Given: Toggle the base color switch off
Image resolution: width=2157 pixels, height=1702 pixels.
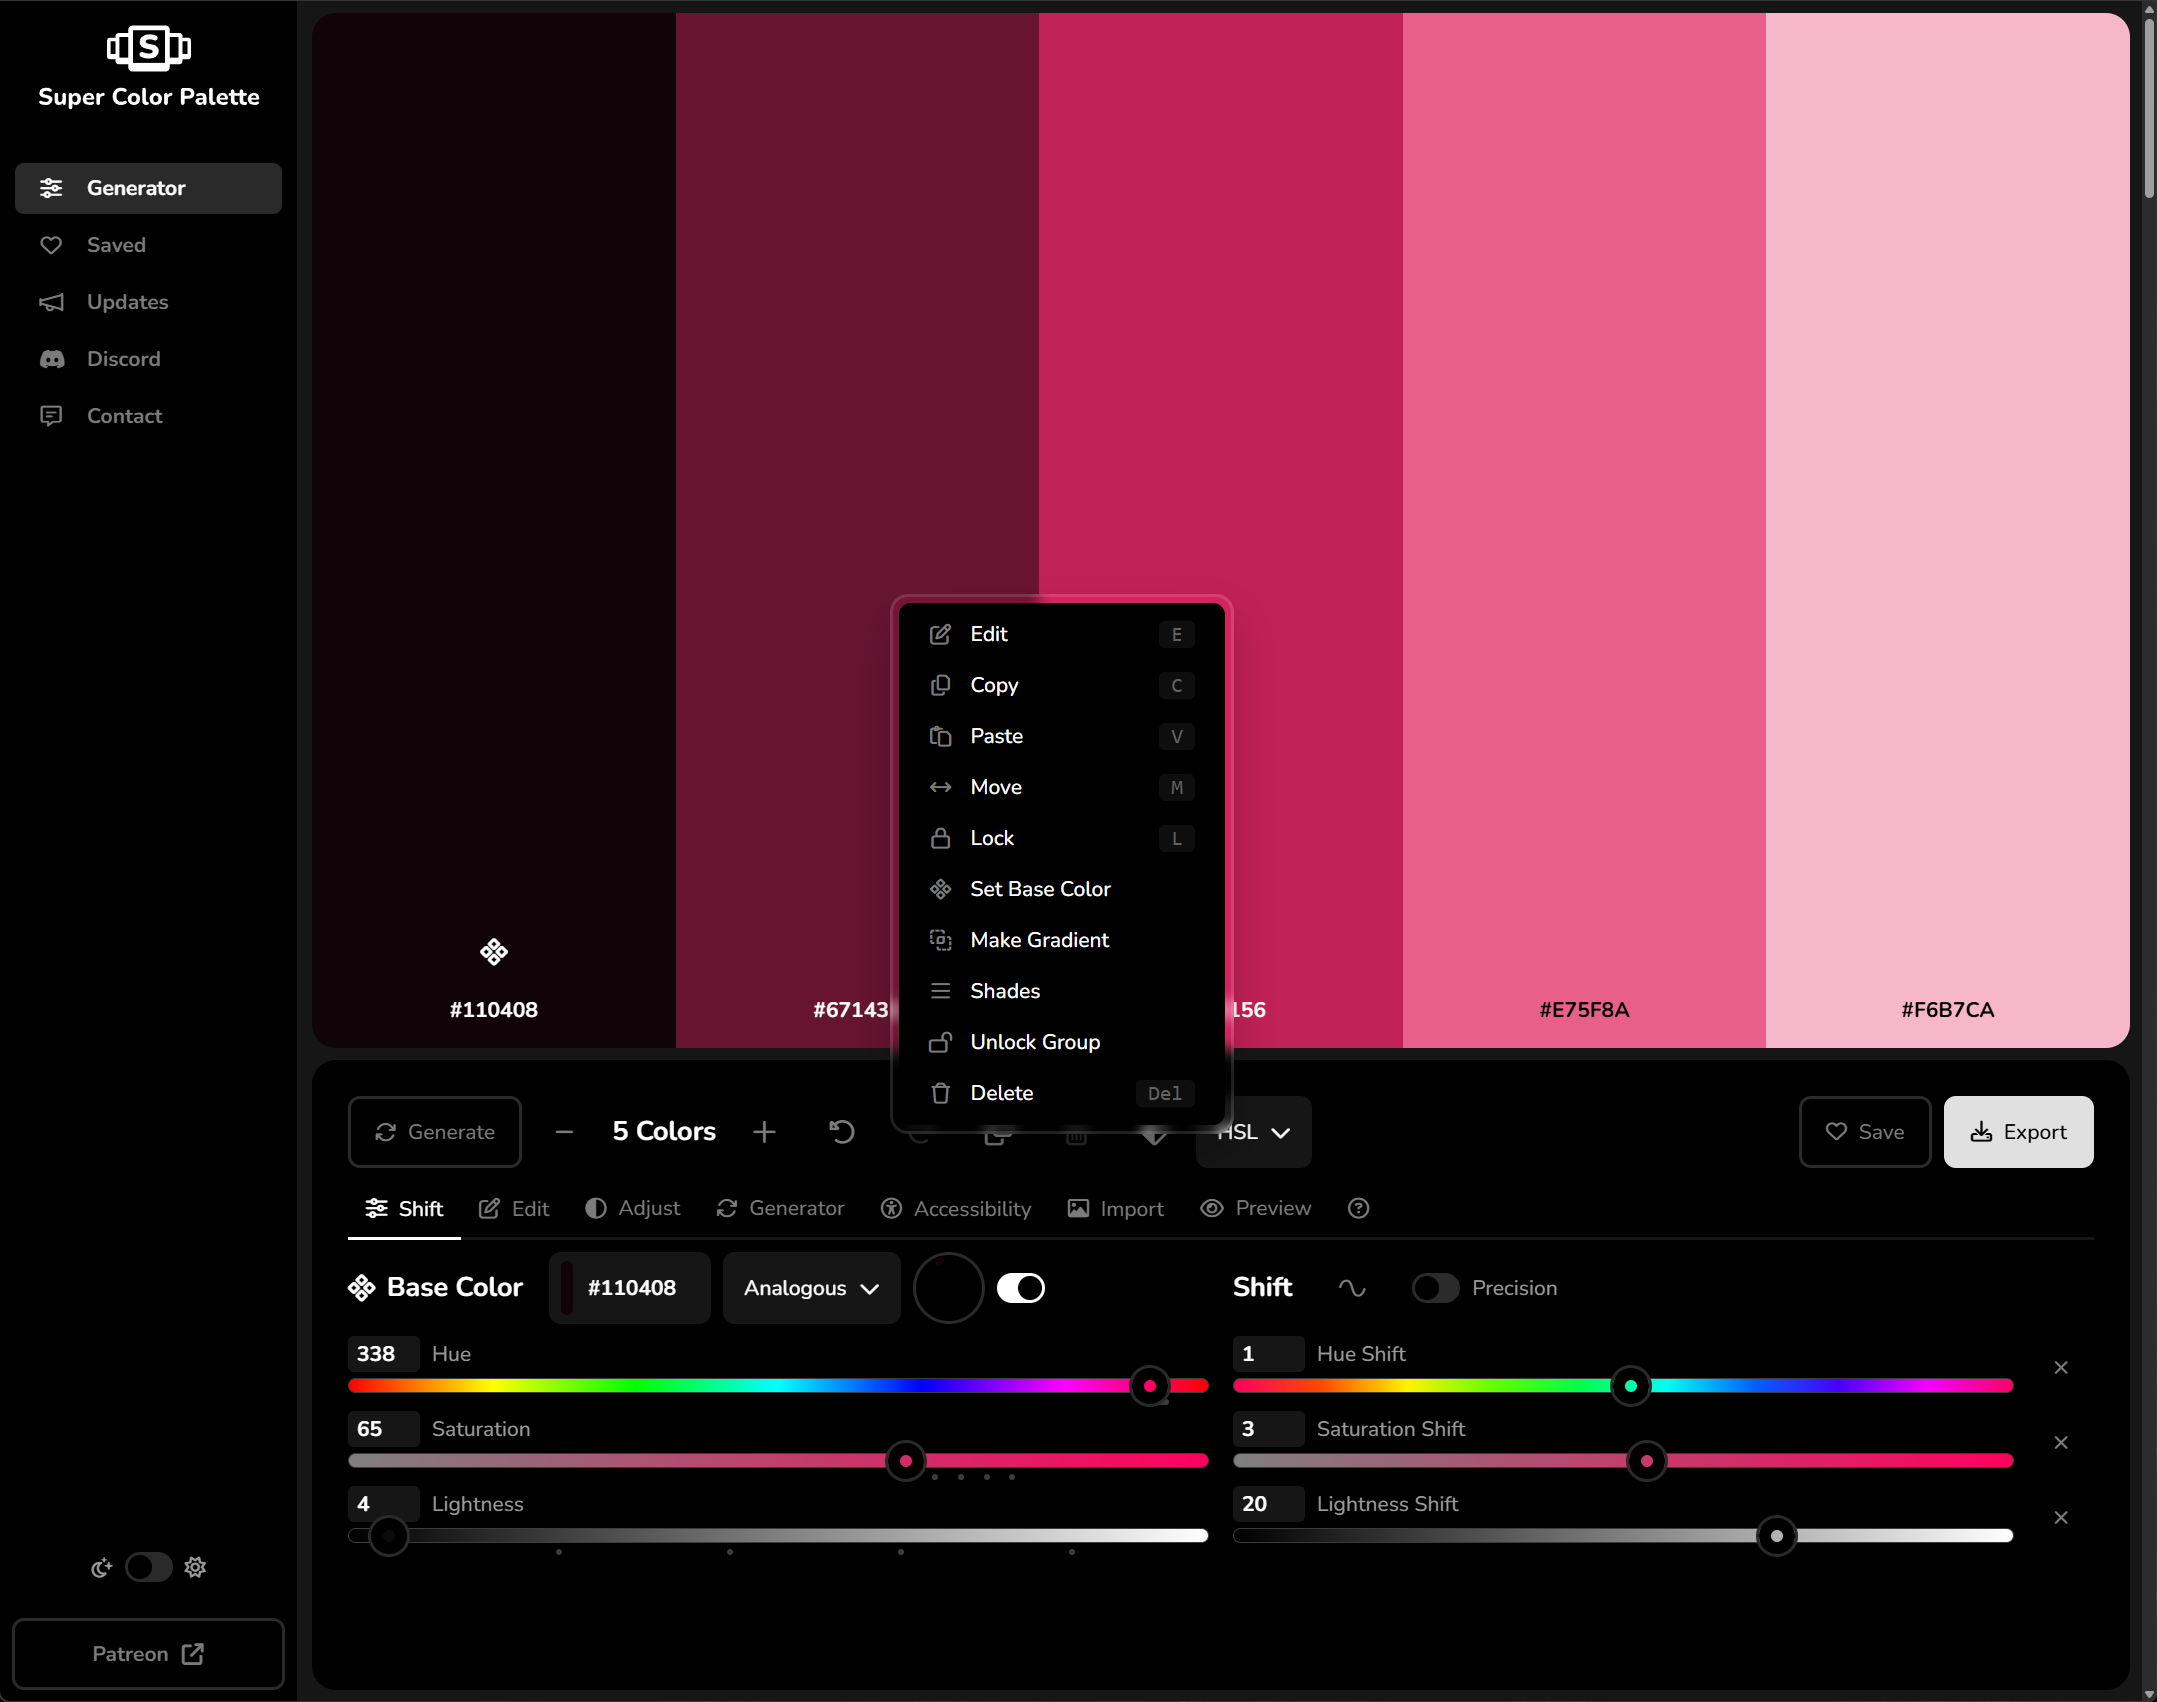Looking at the screenshot, I should coord(1021,1288).
